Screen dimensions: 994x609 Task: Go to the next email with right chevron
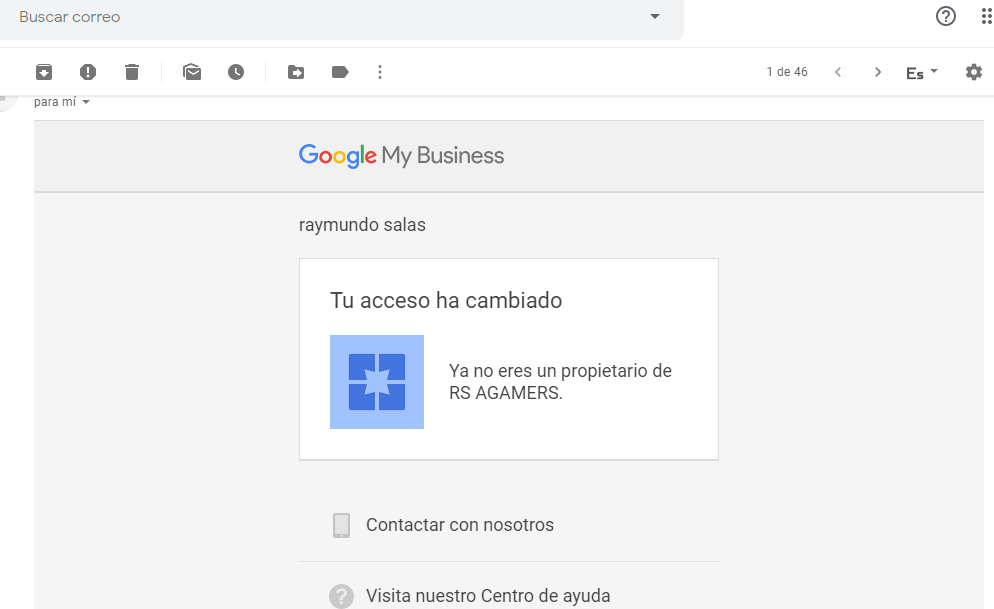click(x=877, y=71)
